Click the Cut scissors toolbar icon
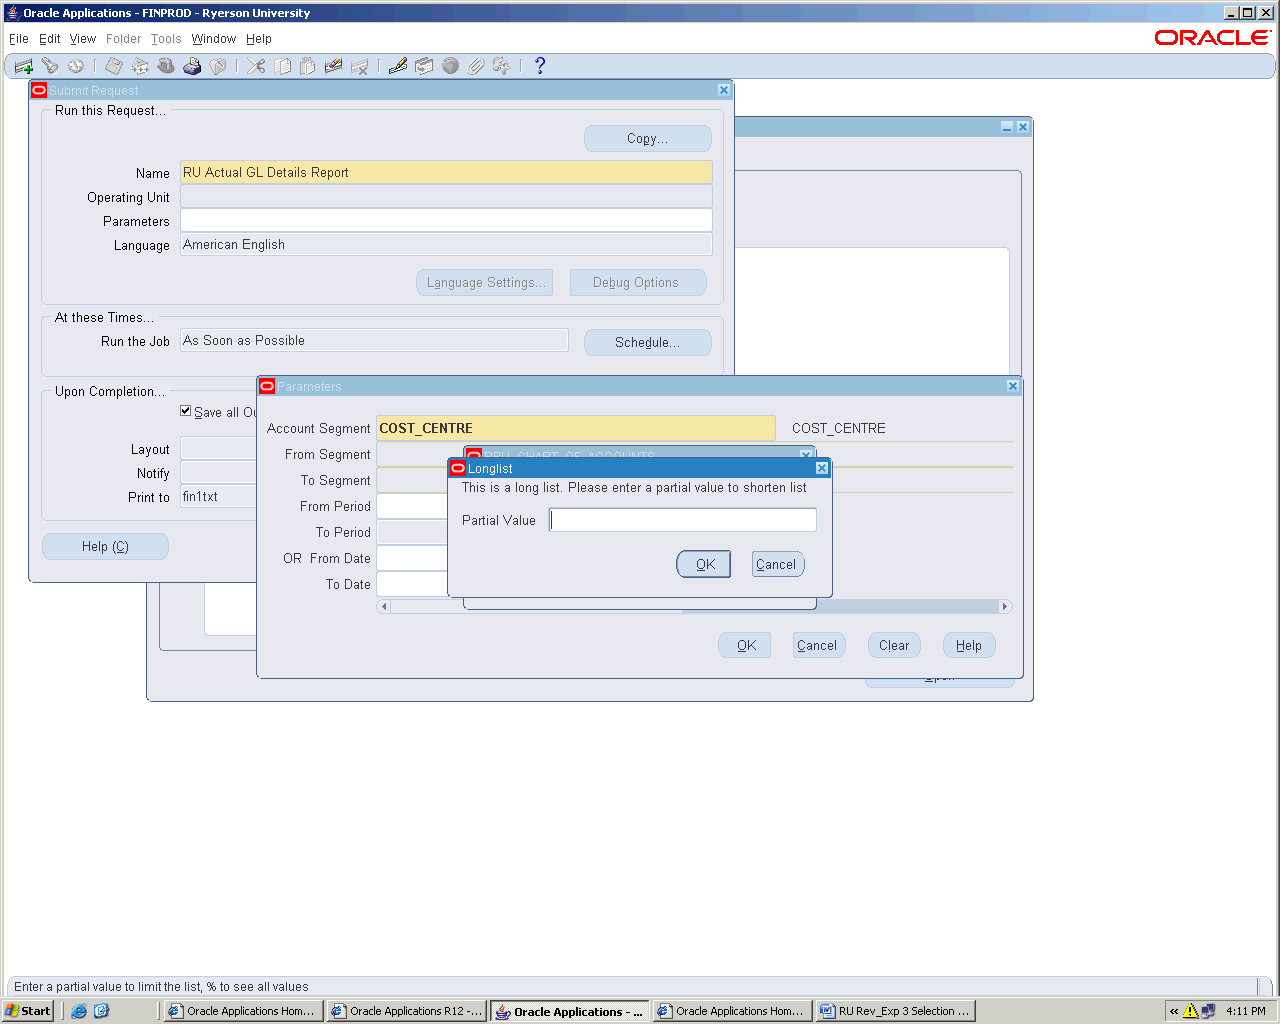This screenshot has width=1280, height=1024. coord(257,66)
